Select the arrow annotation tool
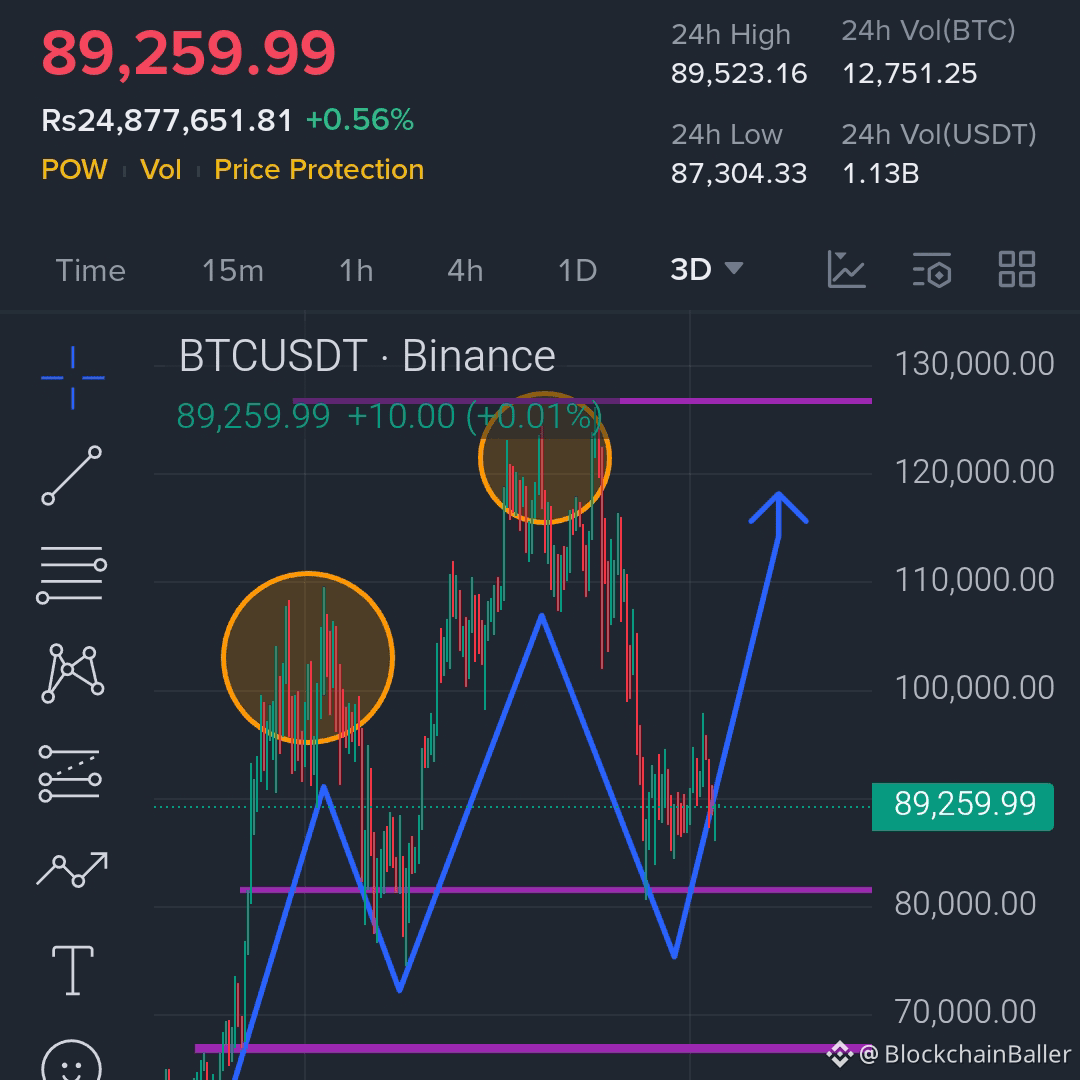The width and height of the screenshot is (1080, 1080). 71,868
